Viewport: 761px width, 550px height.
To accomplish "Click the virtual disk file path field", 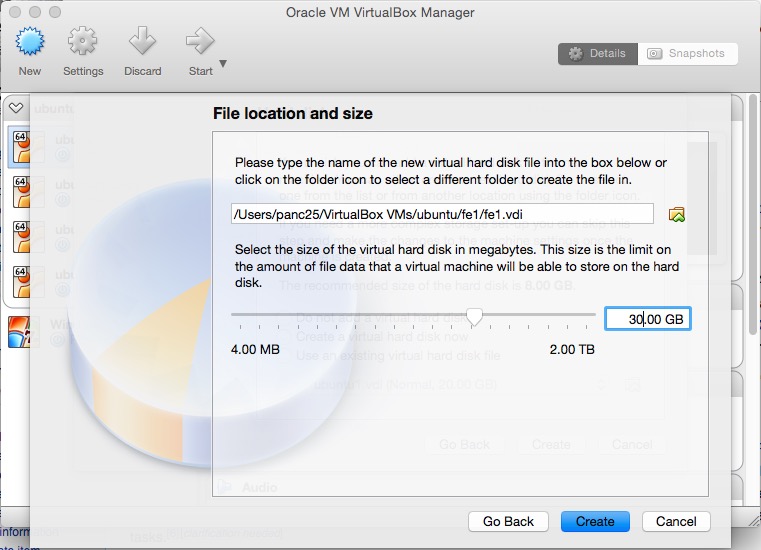I will 441,214.
